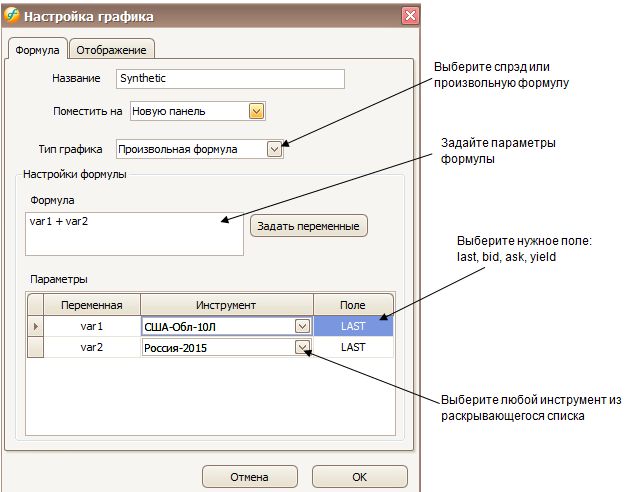Confirm settings with the OK button
The height and width of the screenshot is (492, 639).
359,477
